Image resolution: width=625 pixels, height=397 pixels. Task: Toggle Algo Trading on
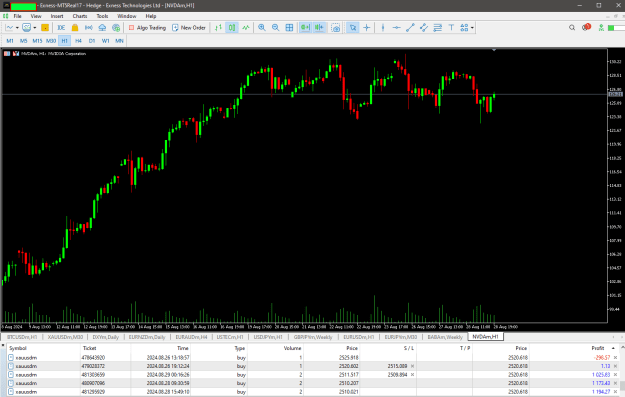pos(147,28)
